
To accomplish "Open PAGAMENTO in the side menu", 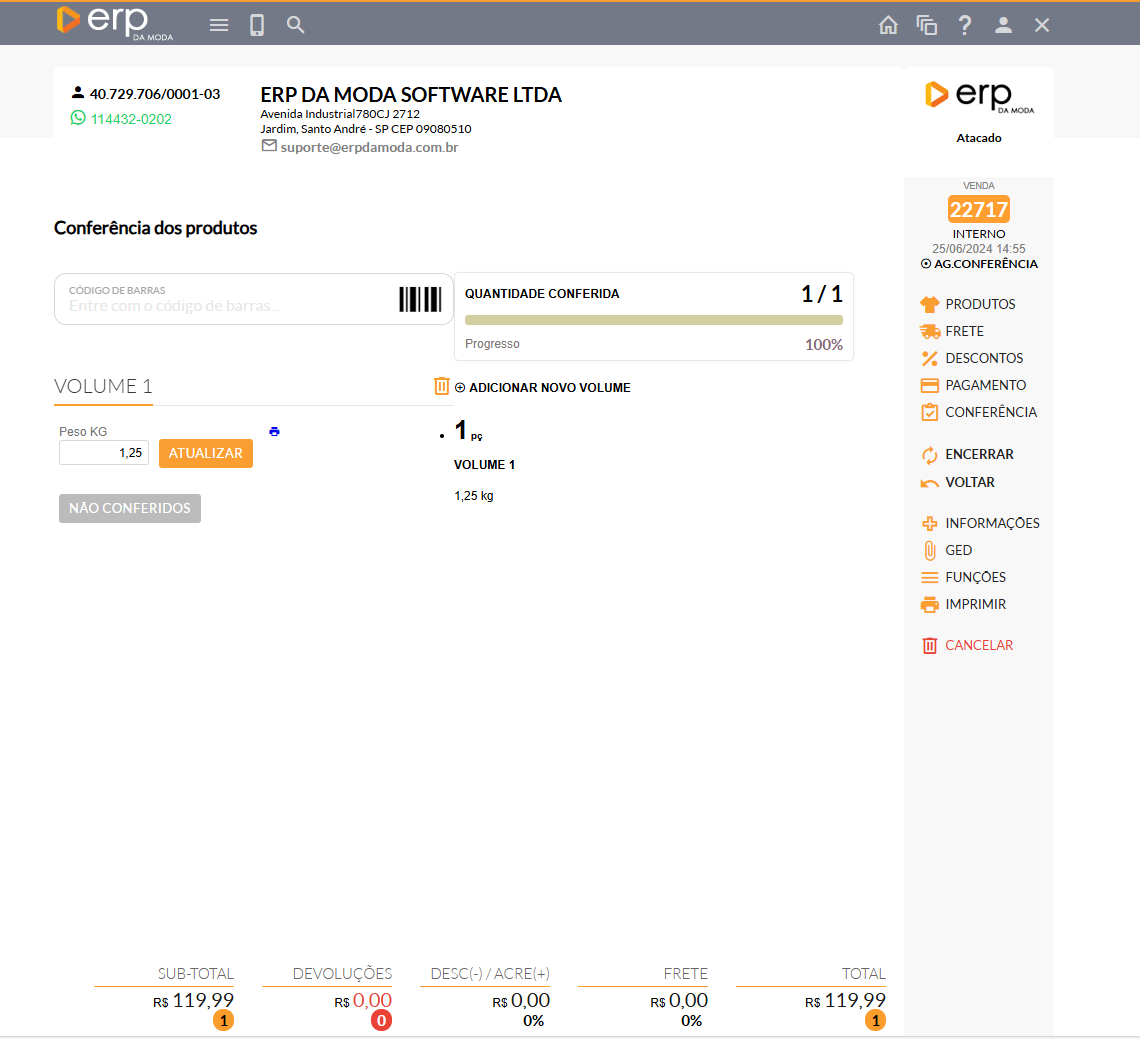I will (985, 385).
